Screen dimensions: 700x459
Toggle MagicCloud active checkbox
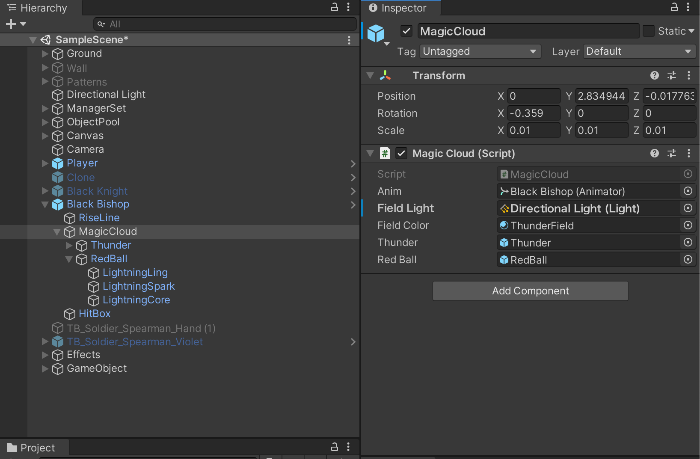tap(406, 31)
